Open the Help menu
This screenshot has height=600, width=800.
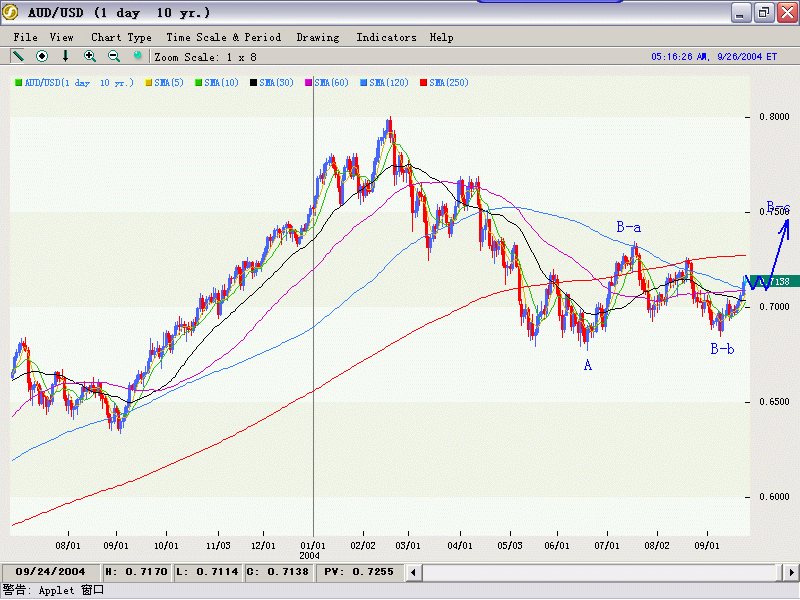(441, 37)
